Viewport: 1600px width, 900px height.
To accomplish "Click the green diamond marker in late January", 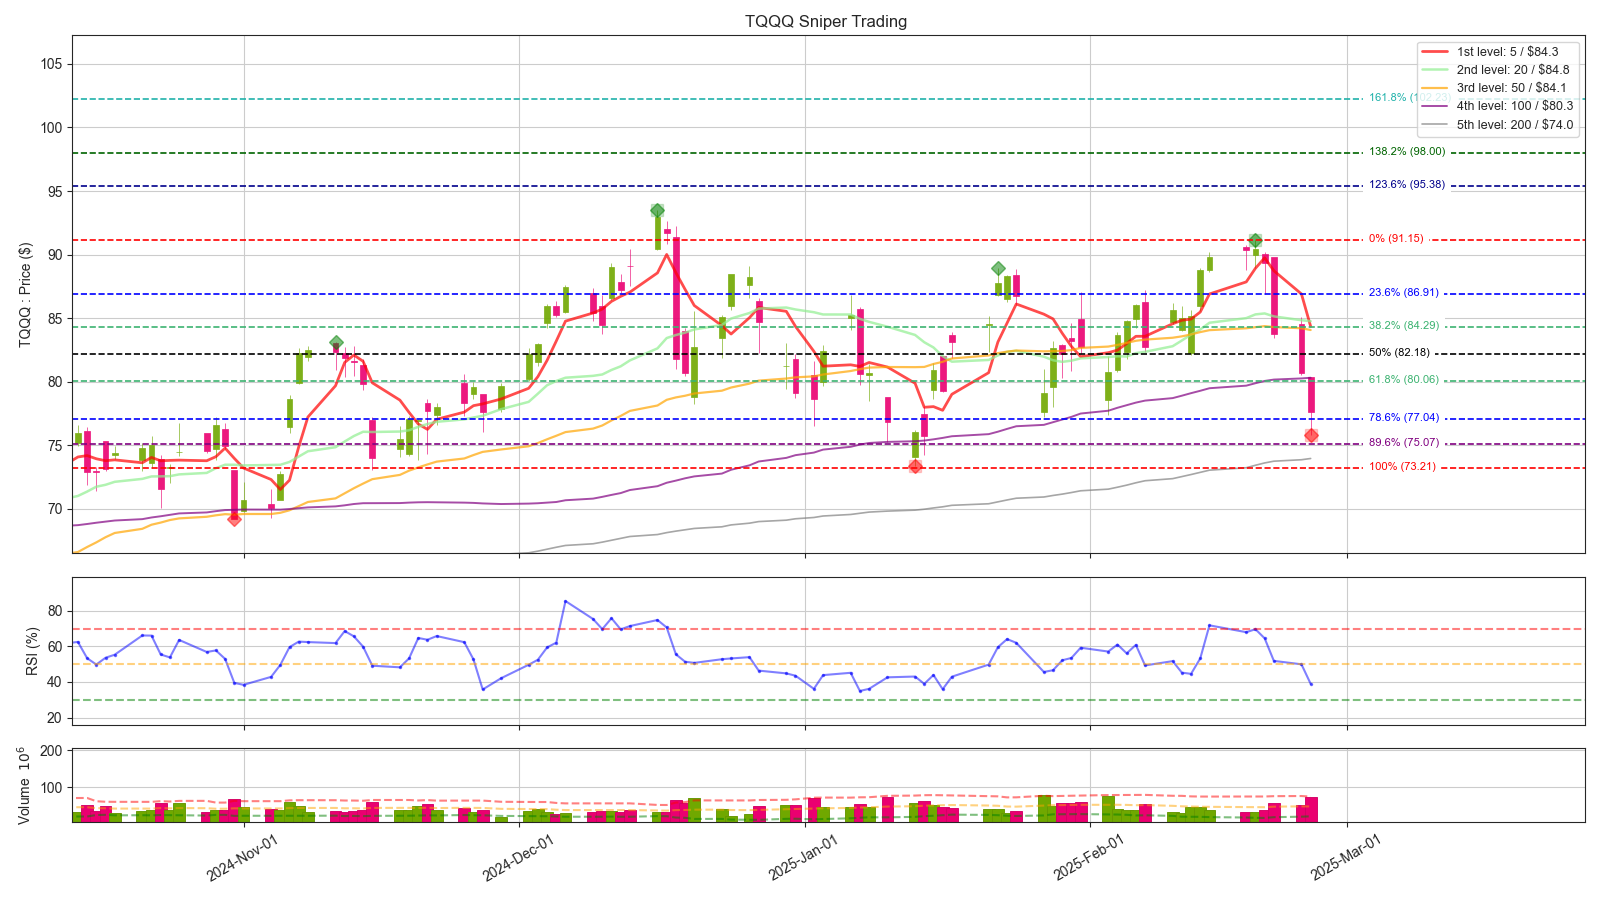I will point(998,269).
